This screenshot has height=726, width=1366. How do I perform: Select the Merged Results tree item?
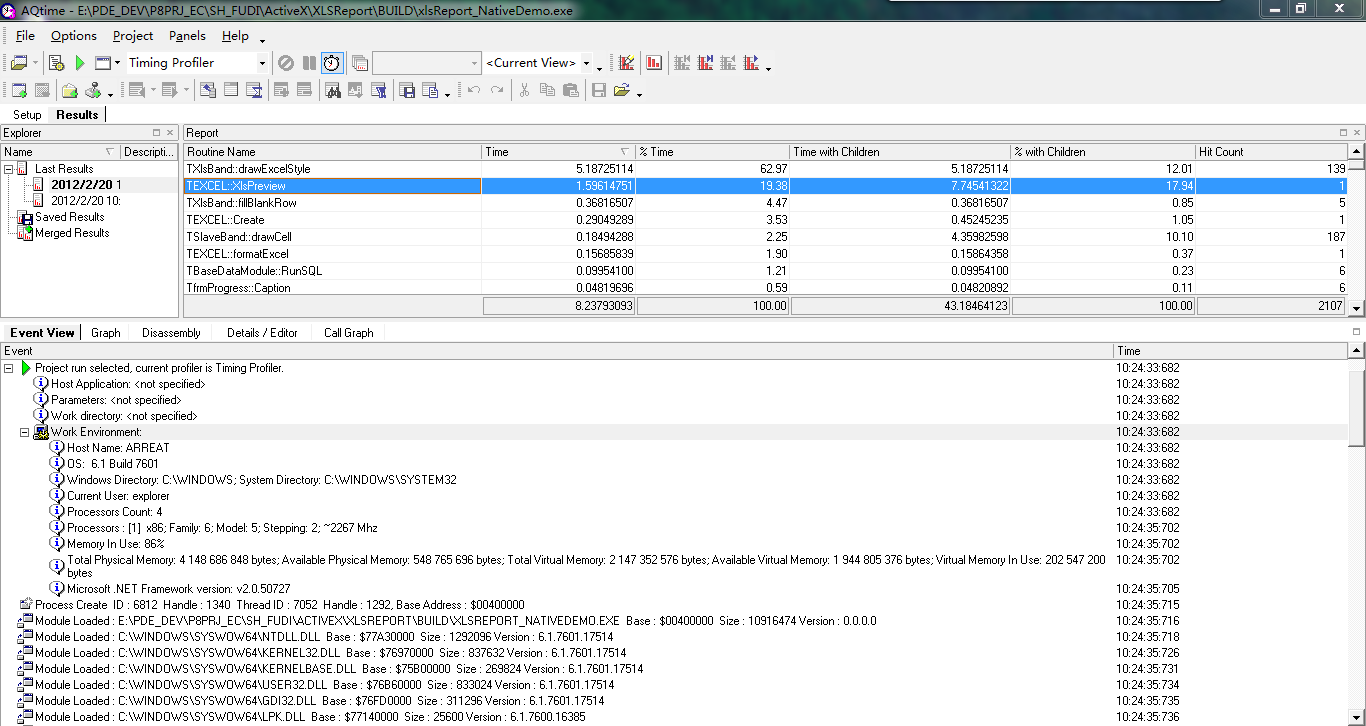point(72,233)
